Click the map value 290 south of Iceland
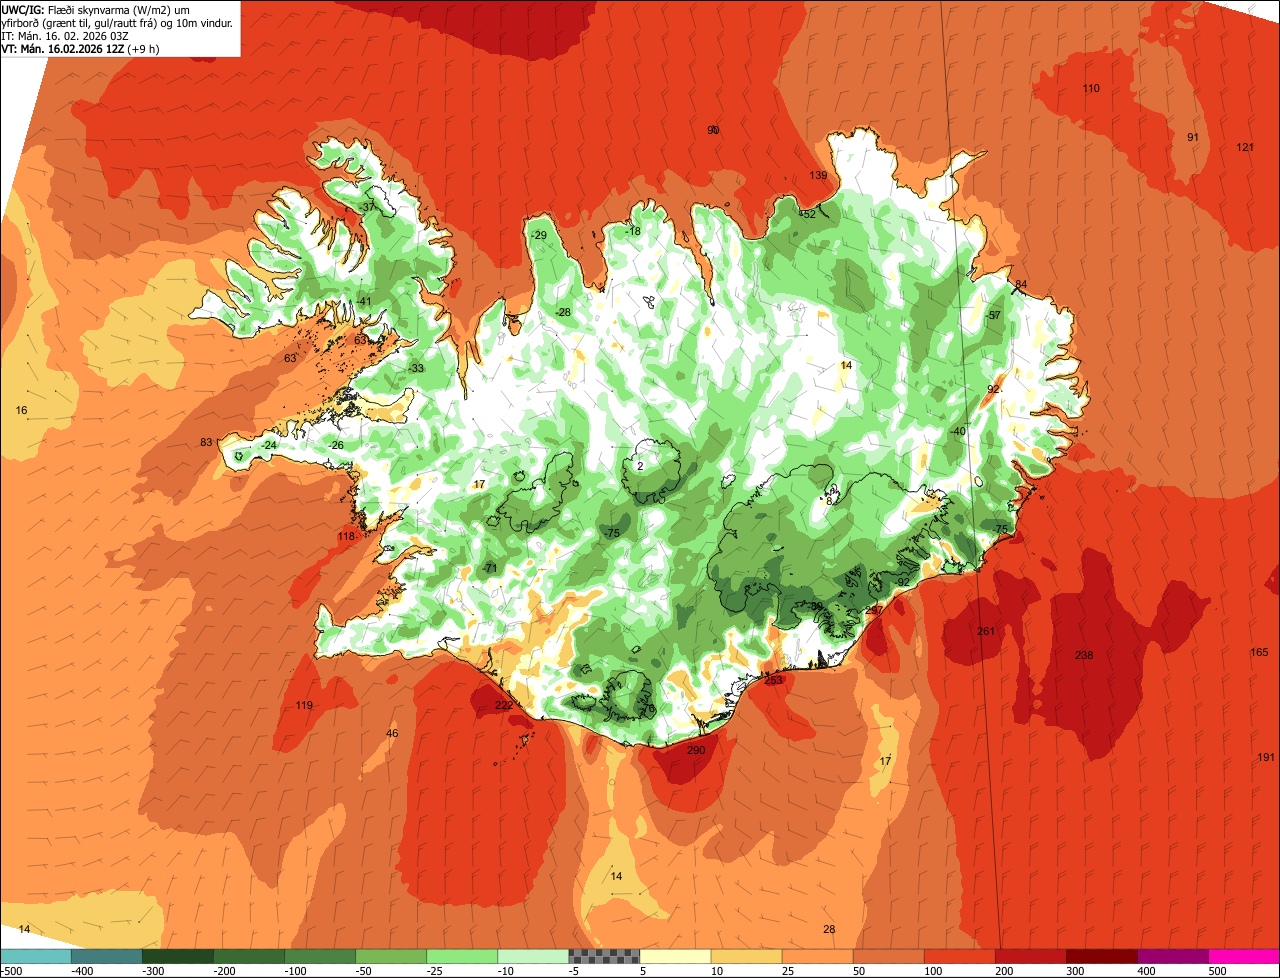This screenshot has height=978, width=1280. pos(696,750)
